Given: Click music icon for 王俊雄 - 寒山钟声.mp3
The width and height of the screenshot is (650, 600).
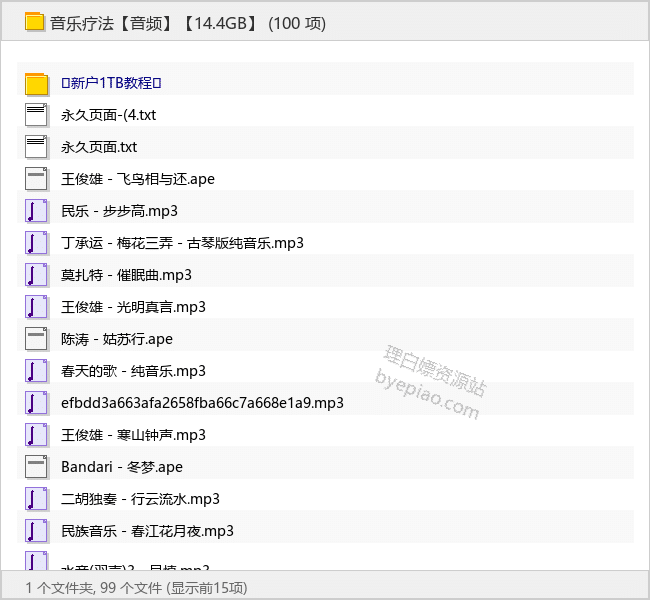Looking at the screenshot, I should coord(36,435).
